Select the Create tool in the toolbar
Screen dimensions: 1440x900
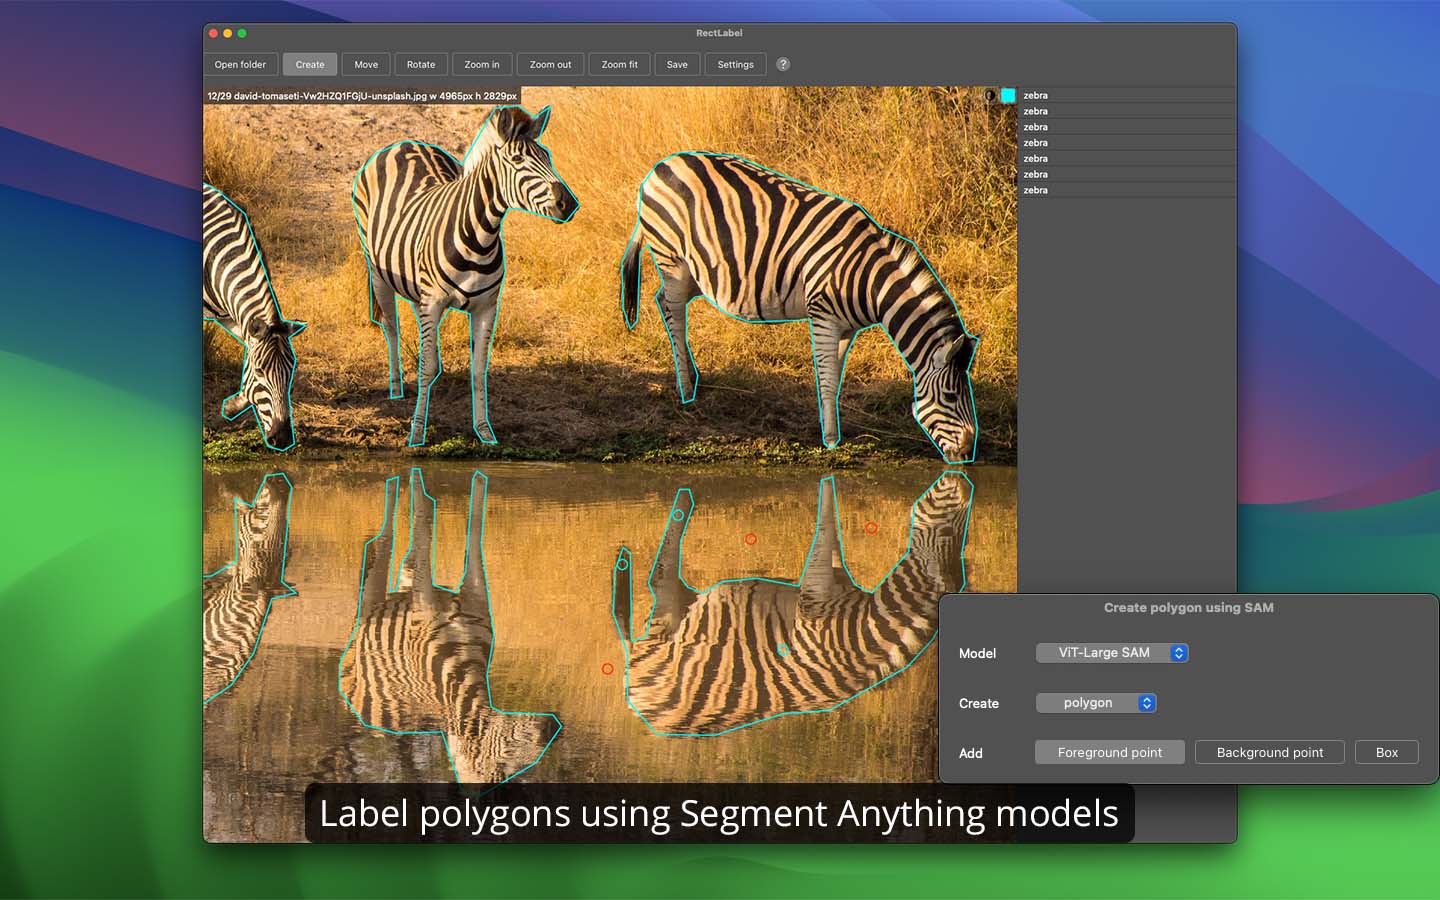coord(309,64)
